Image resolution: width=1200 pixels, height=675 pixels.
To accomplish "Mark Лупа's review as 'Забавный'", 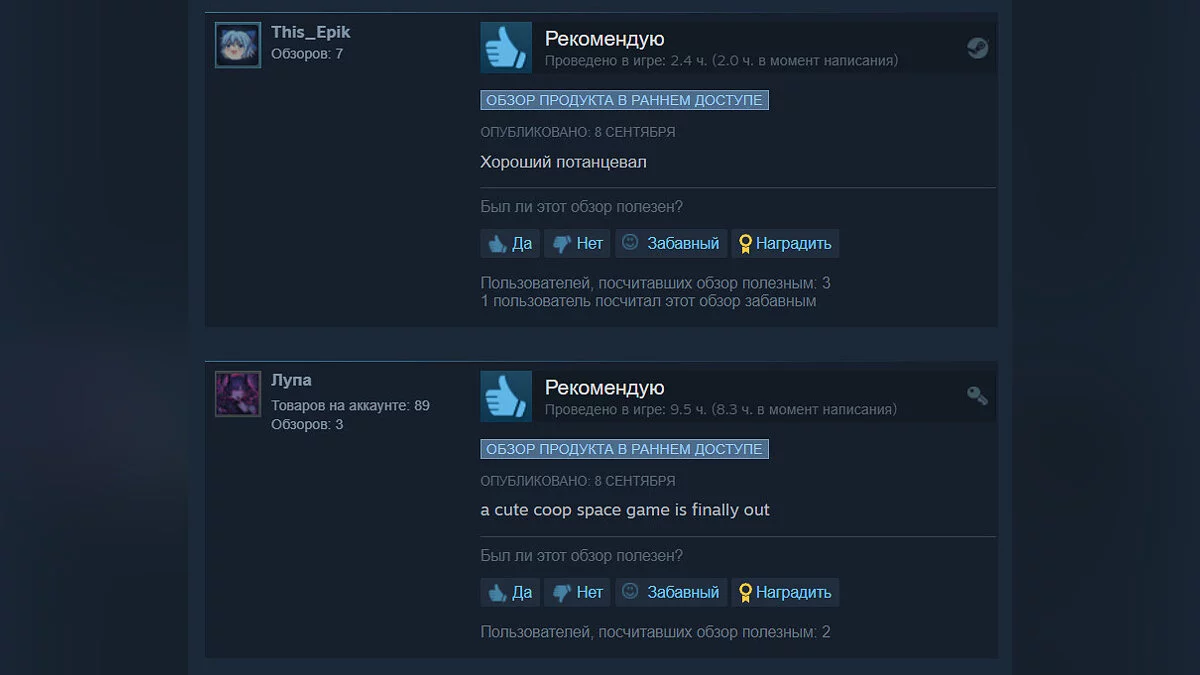I will pos(671,592).
